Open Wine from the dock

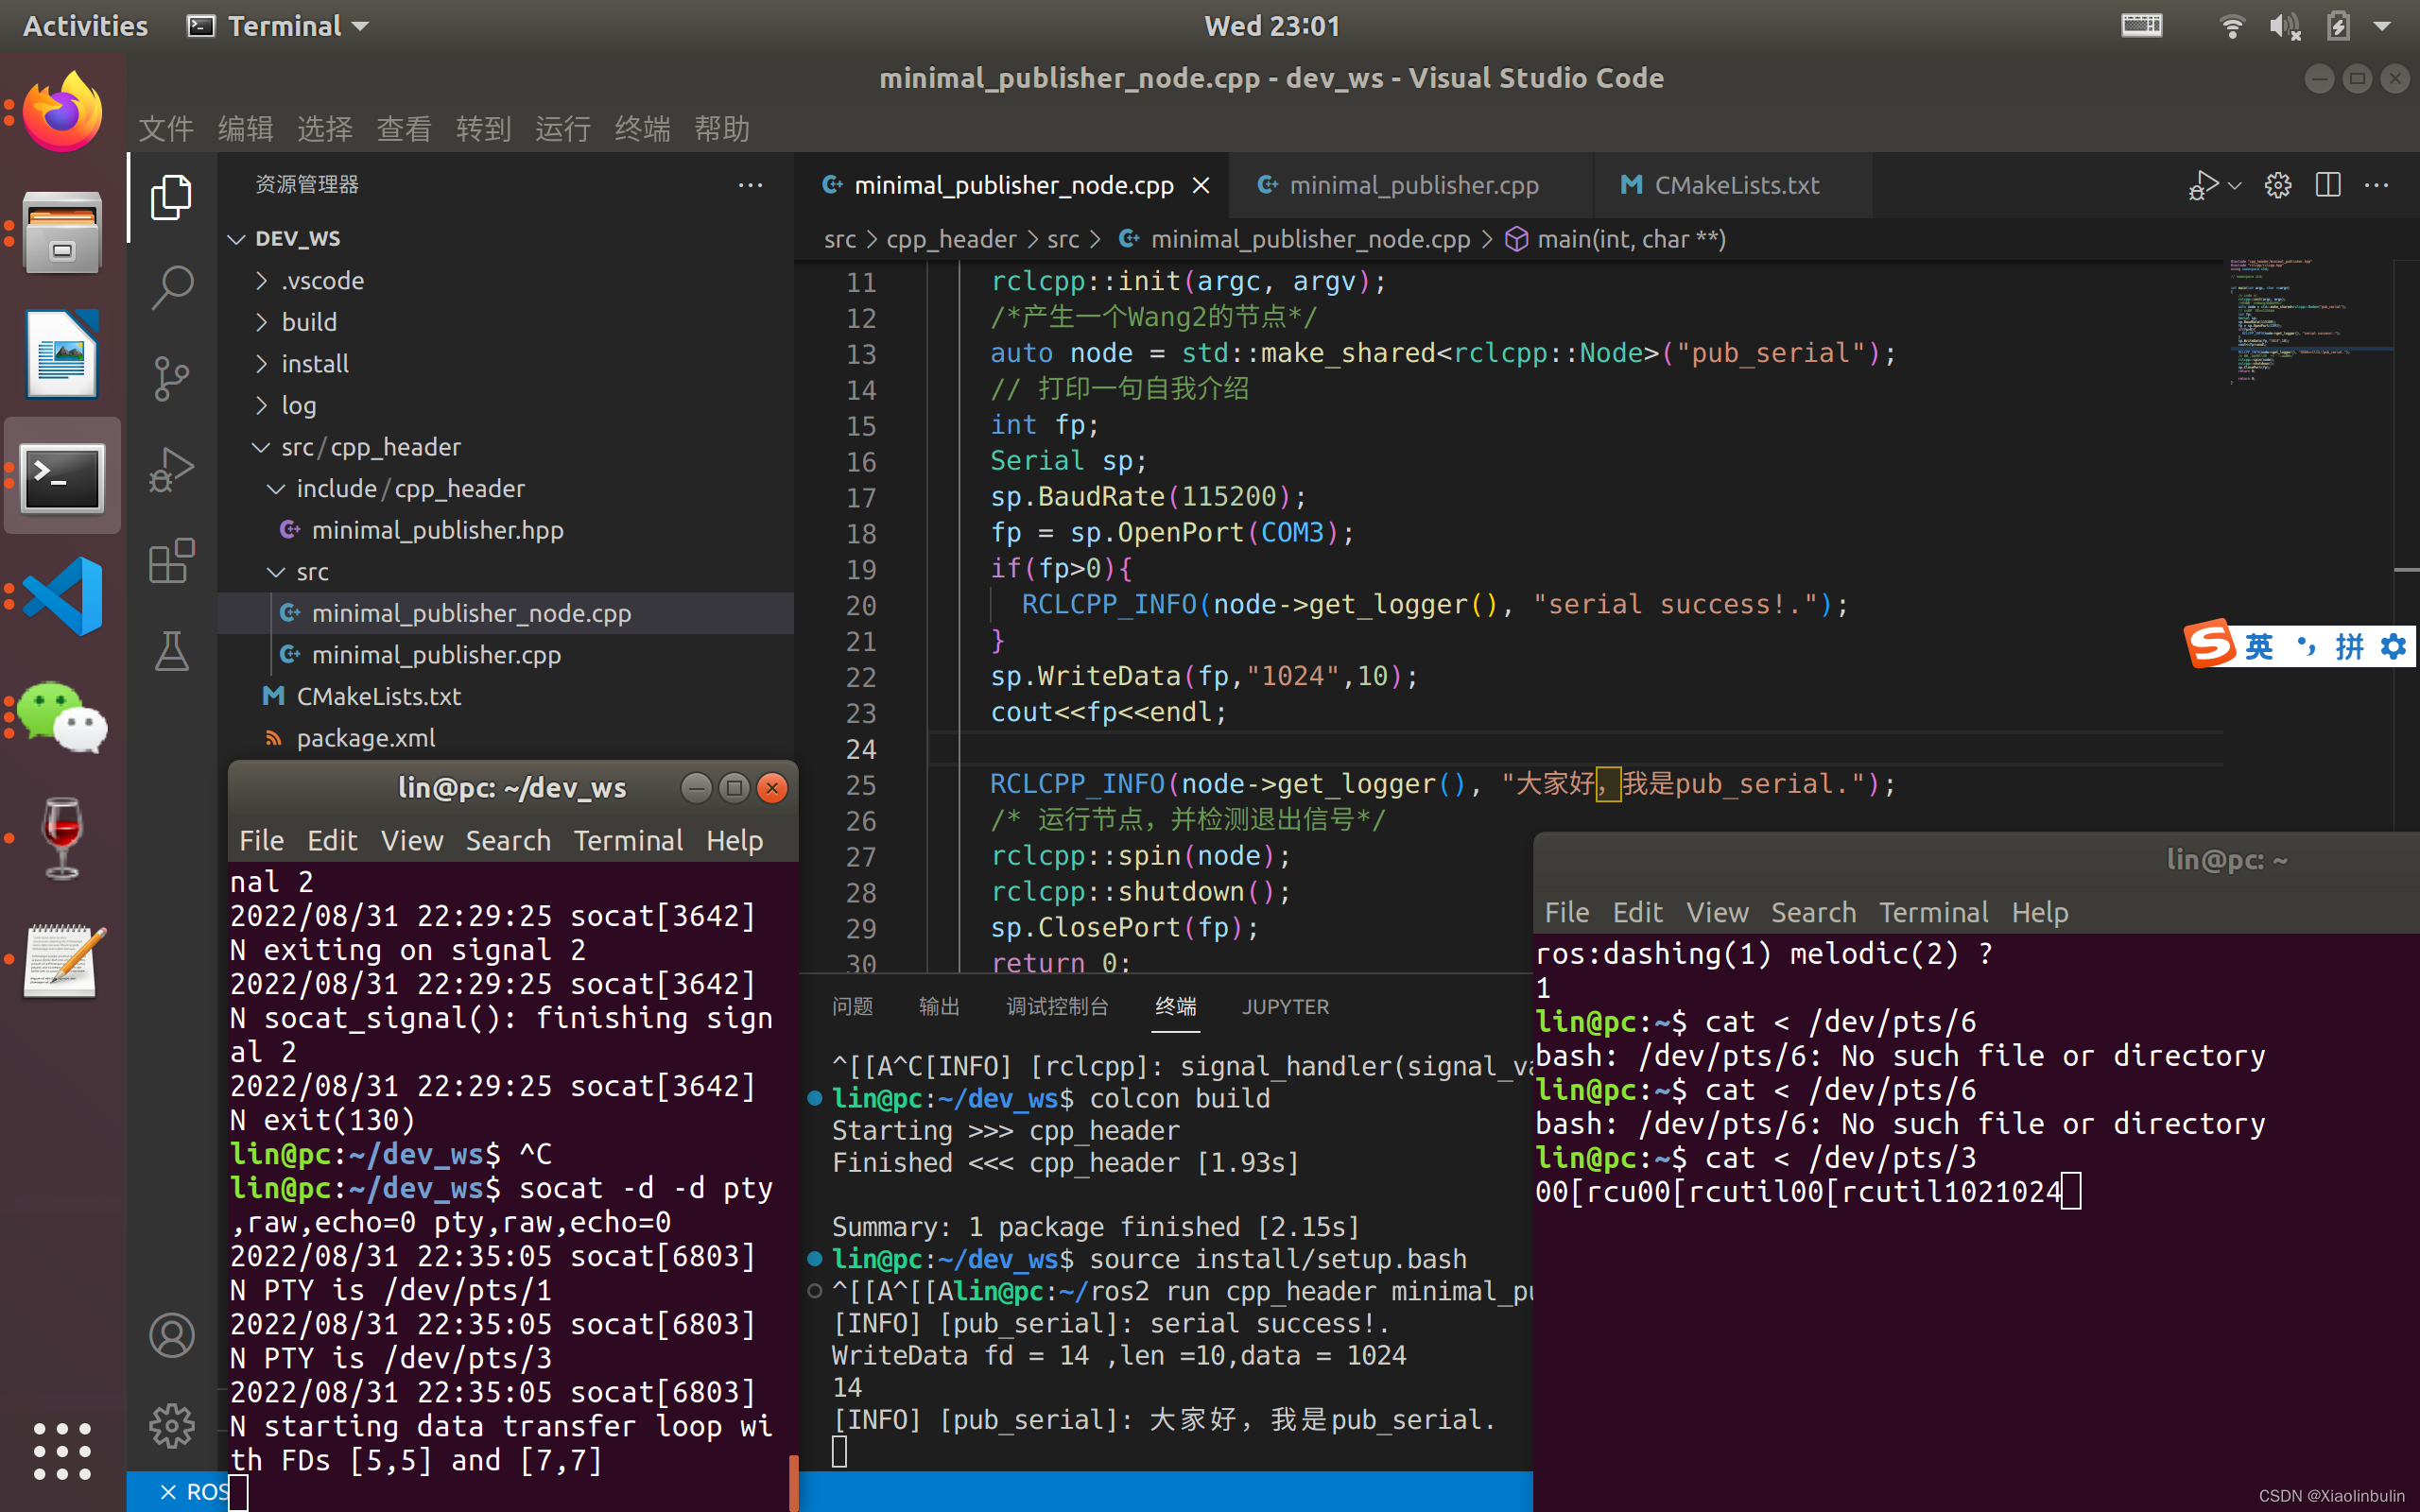click(62, 838)
